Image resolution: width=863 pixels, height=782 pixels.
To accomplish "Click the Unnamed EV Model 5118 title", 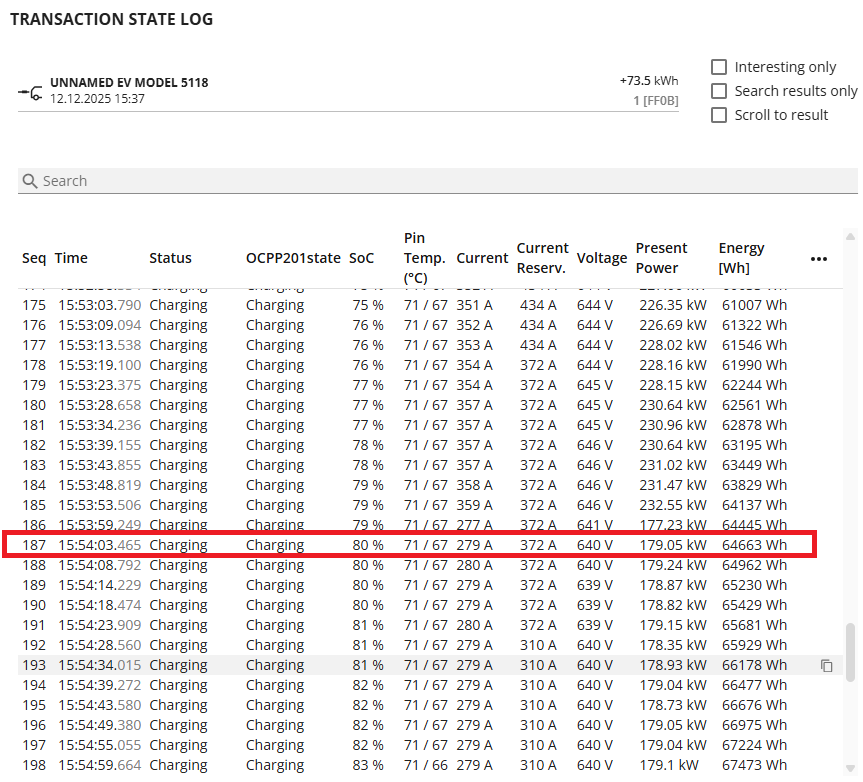I will [x=129, y=82].
